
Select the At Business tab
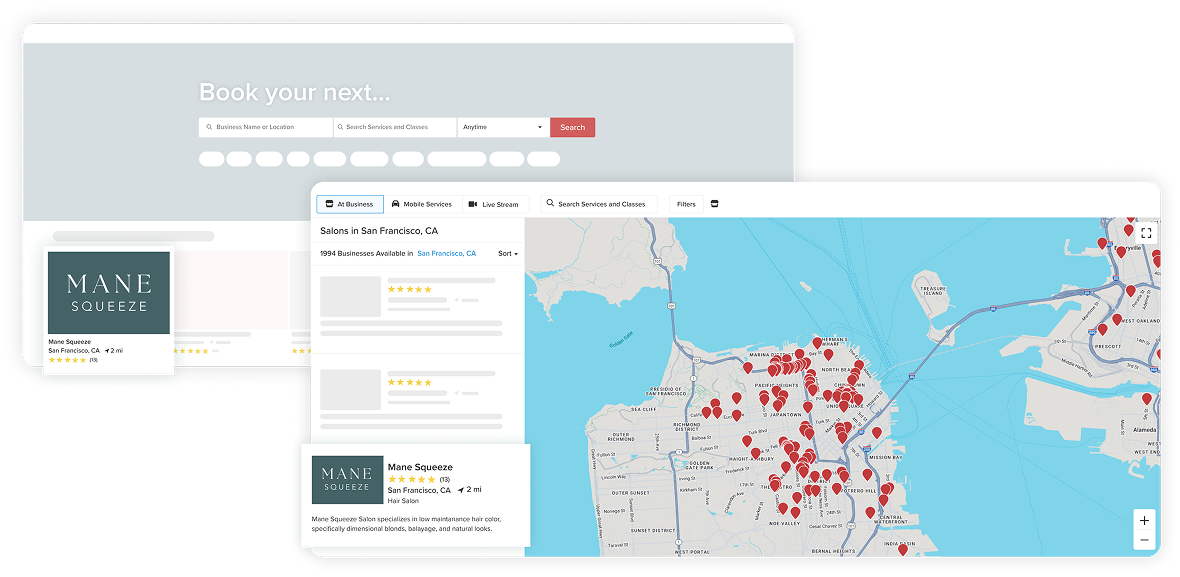coord(350,204)
